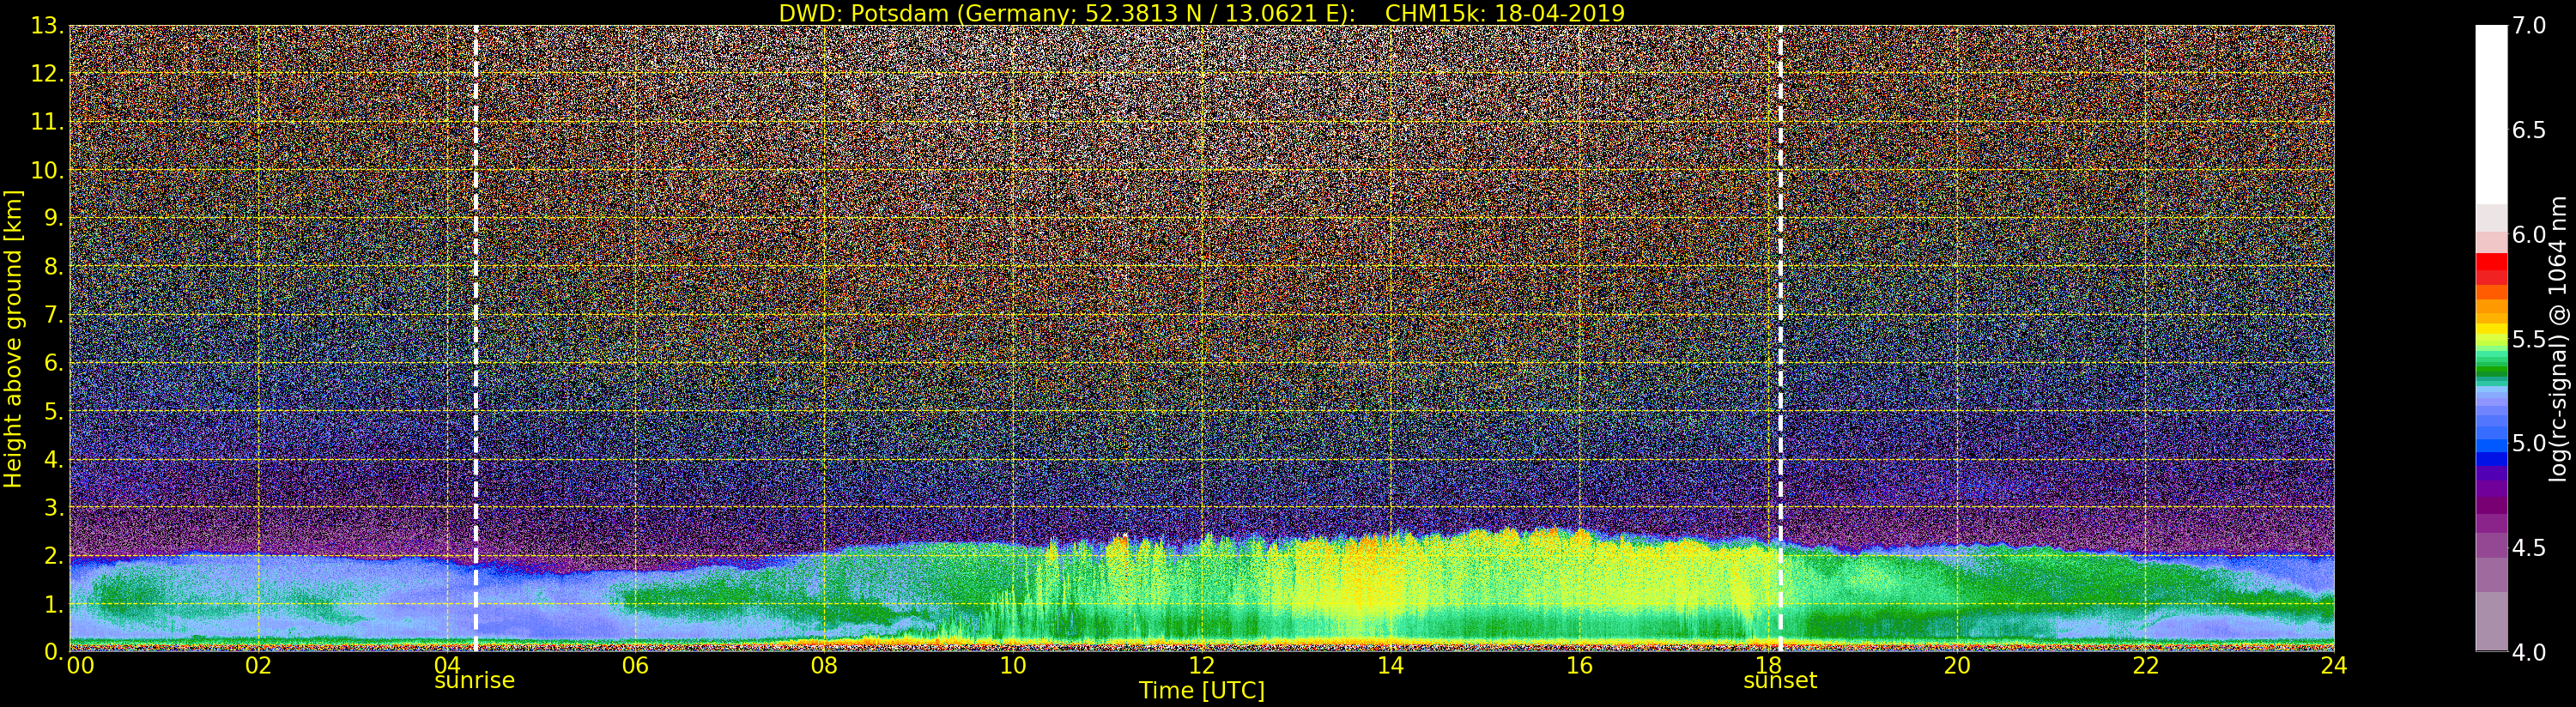Click the 'CHM15k: 18-04-2019' title text
The image size is (2576, 707).
click(1504, 13)
